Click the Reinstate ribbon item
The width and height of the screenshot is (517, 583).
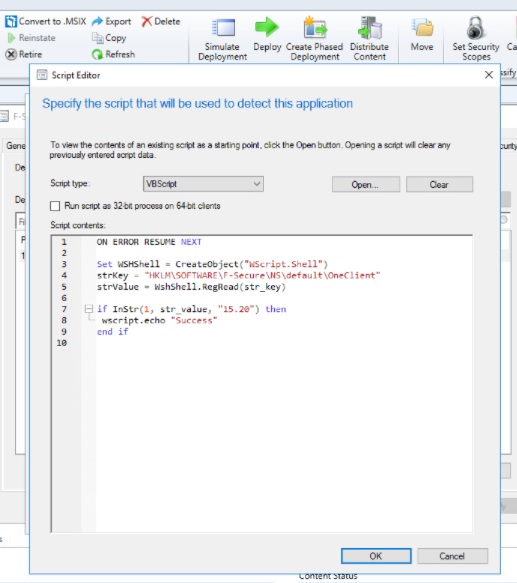point(31,38)
